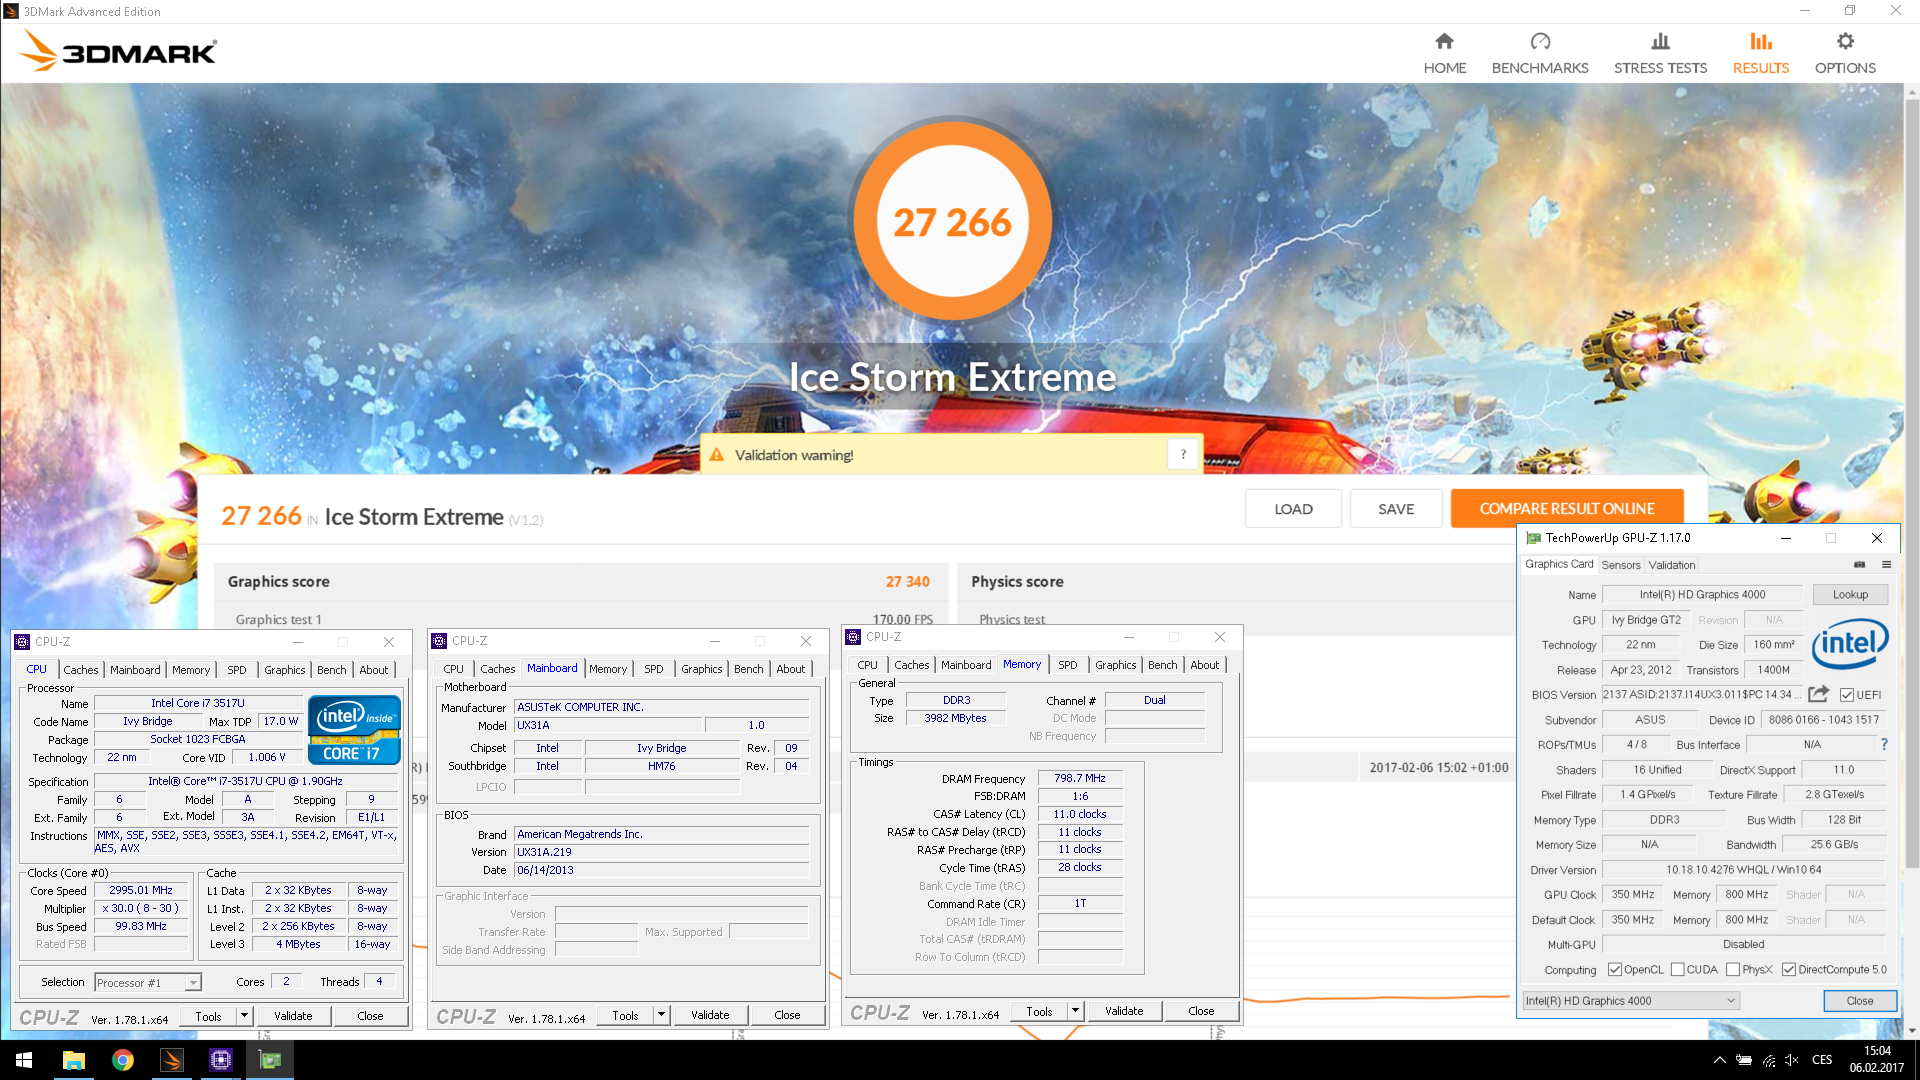Go to 3DMark Benchmarks section
Screen dimensions: 1920x1080
pos(1539,53)
